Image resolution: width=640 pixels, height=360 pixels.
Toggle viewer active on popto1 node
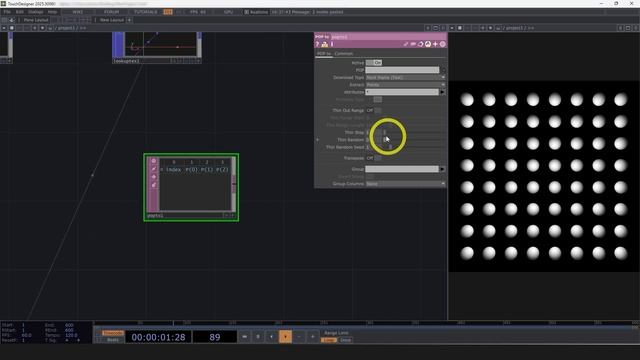[x=153, y=161]
